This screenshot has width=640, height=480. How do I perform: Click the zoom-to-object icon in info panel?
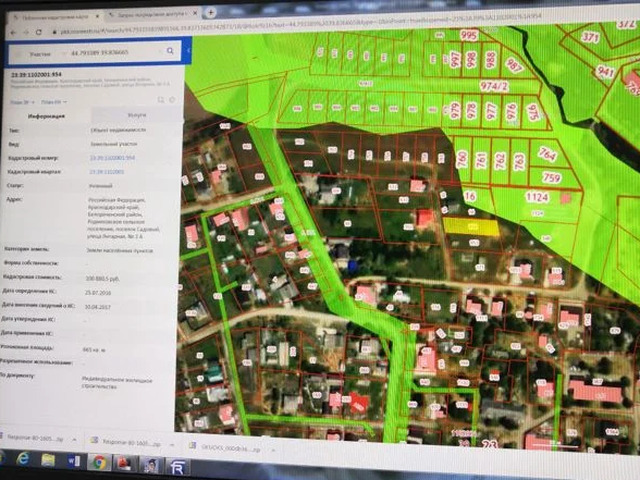161,100
